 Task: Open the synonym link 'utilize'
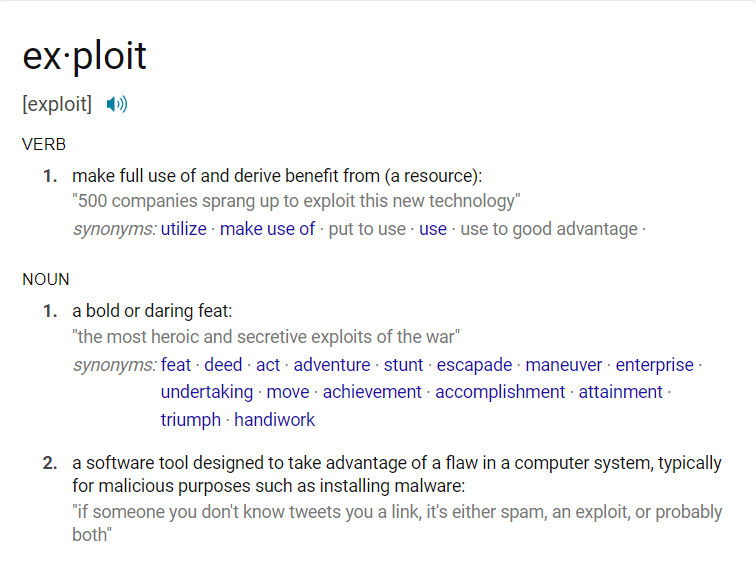tap(184, 229)
